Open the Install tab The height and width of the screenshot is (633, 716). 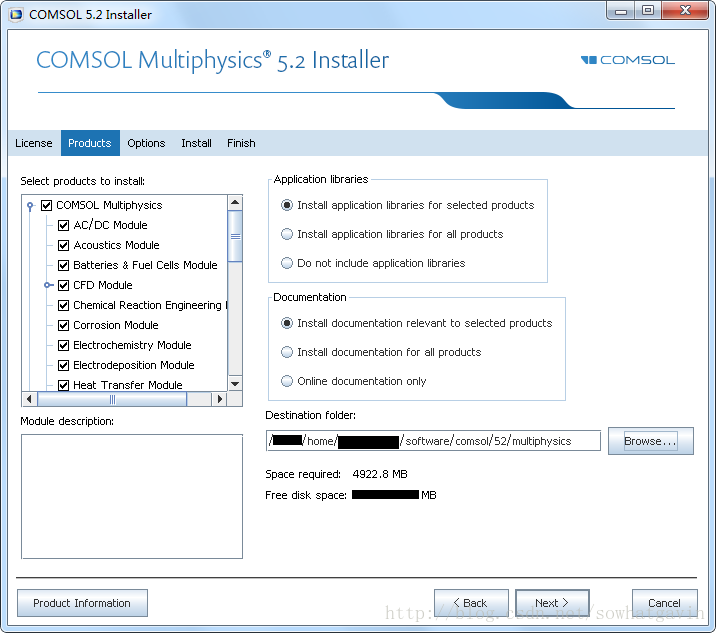[196, 143]
